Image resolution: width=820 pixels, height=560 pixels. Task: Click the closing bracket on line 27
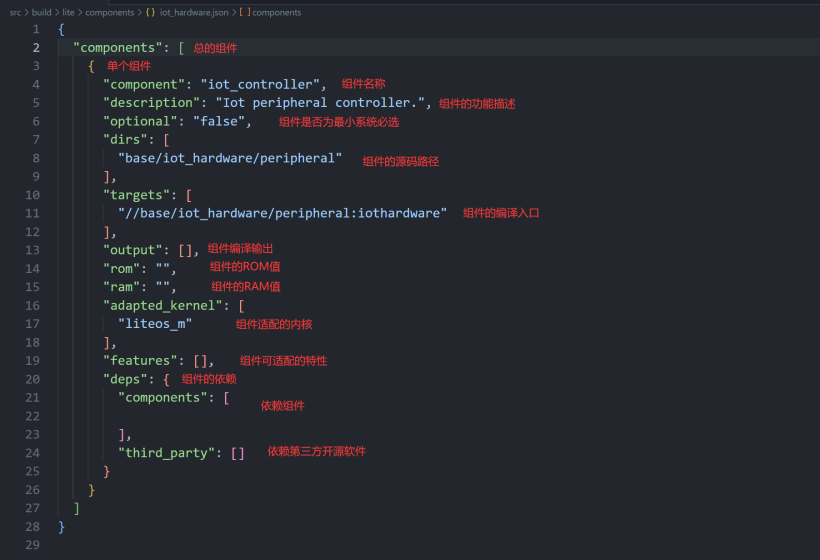pos(76,508)
